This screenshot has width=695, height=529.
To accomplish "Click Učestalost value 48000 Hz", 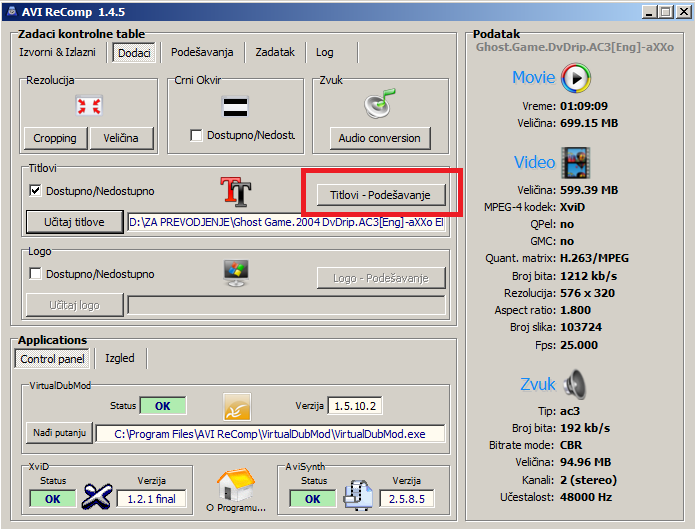I will tap(586, 497).
